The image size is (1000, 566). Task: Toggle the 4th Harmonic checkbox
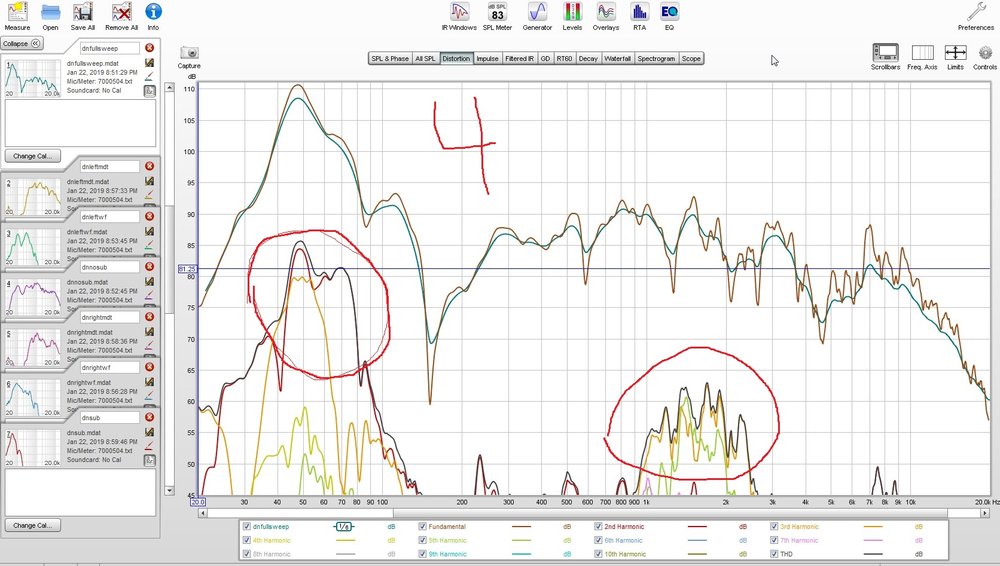[x=247, y=540]
